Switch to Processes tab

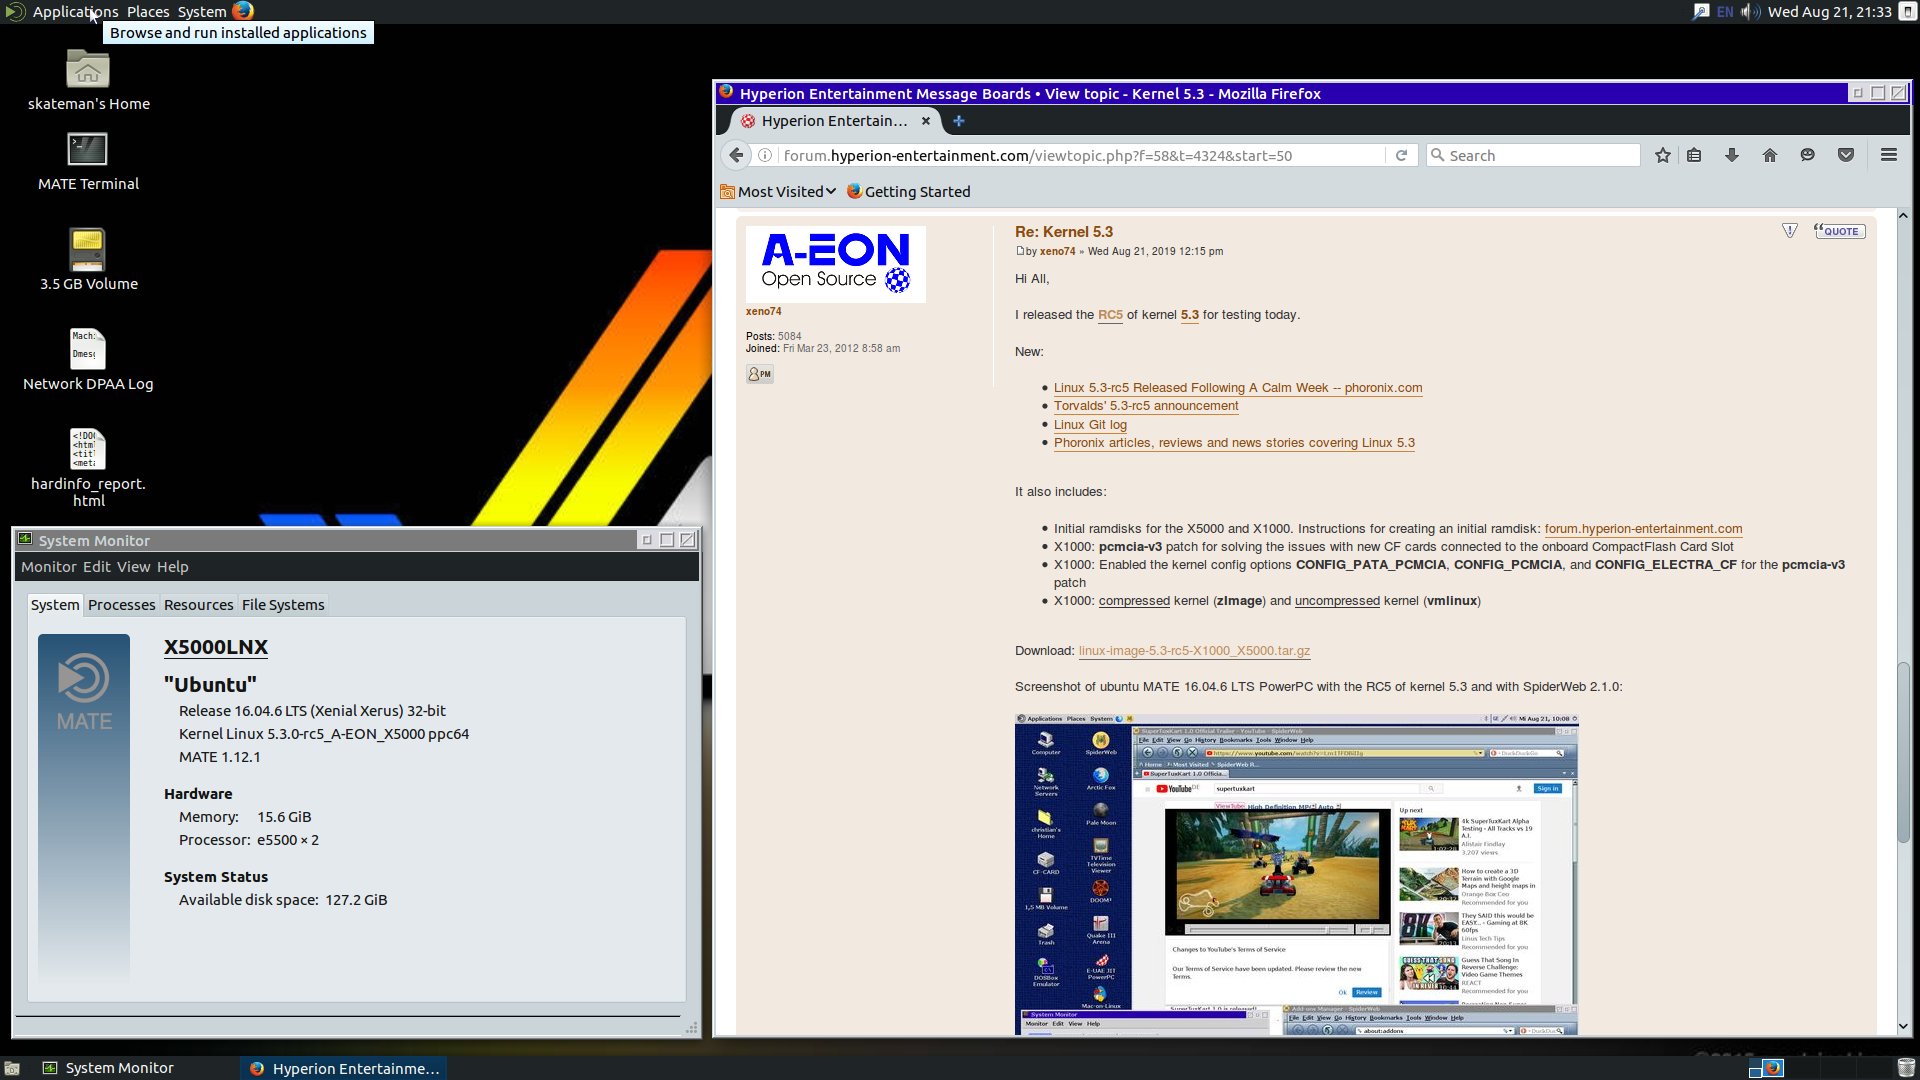121,605
